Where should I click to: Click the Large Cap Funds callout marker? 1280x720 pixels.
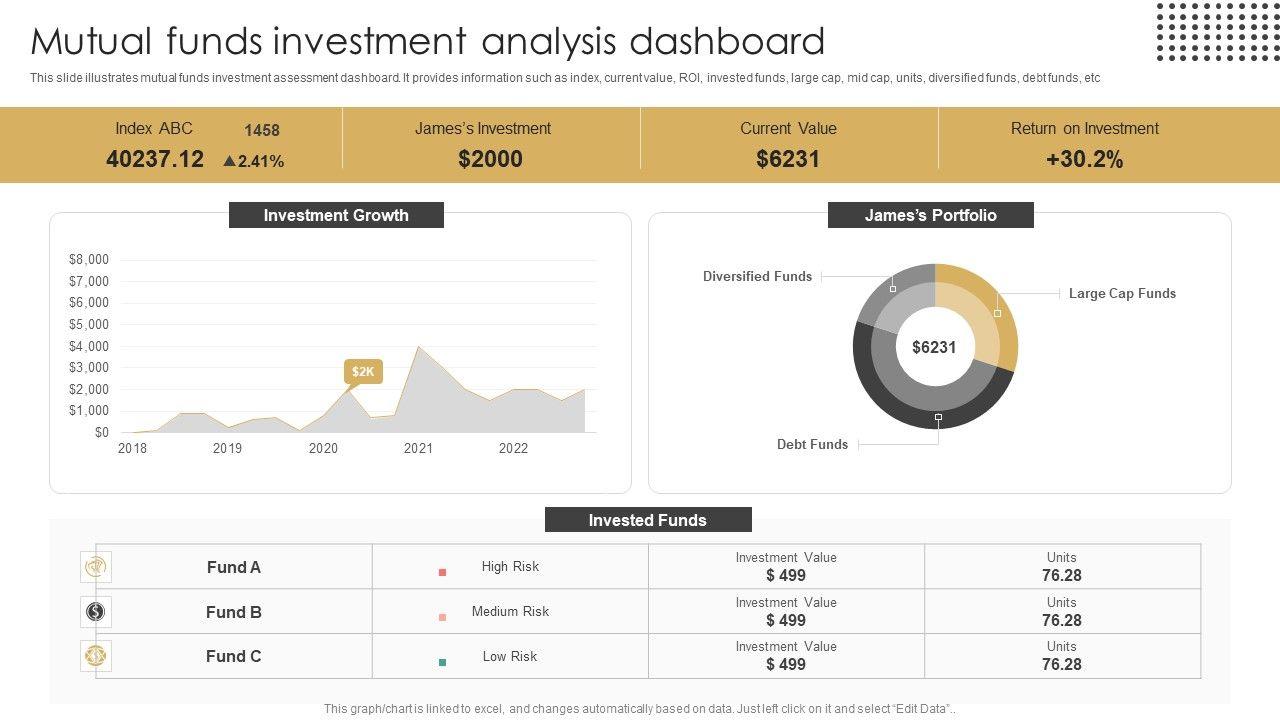997,314
